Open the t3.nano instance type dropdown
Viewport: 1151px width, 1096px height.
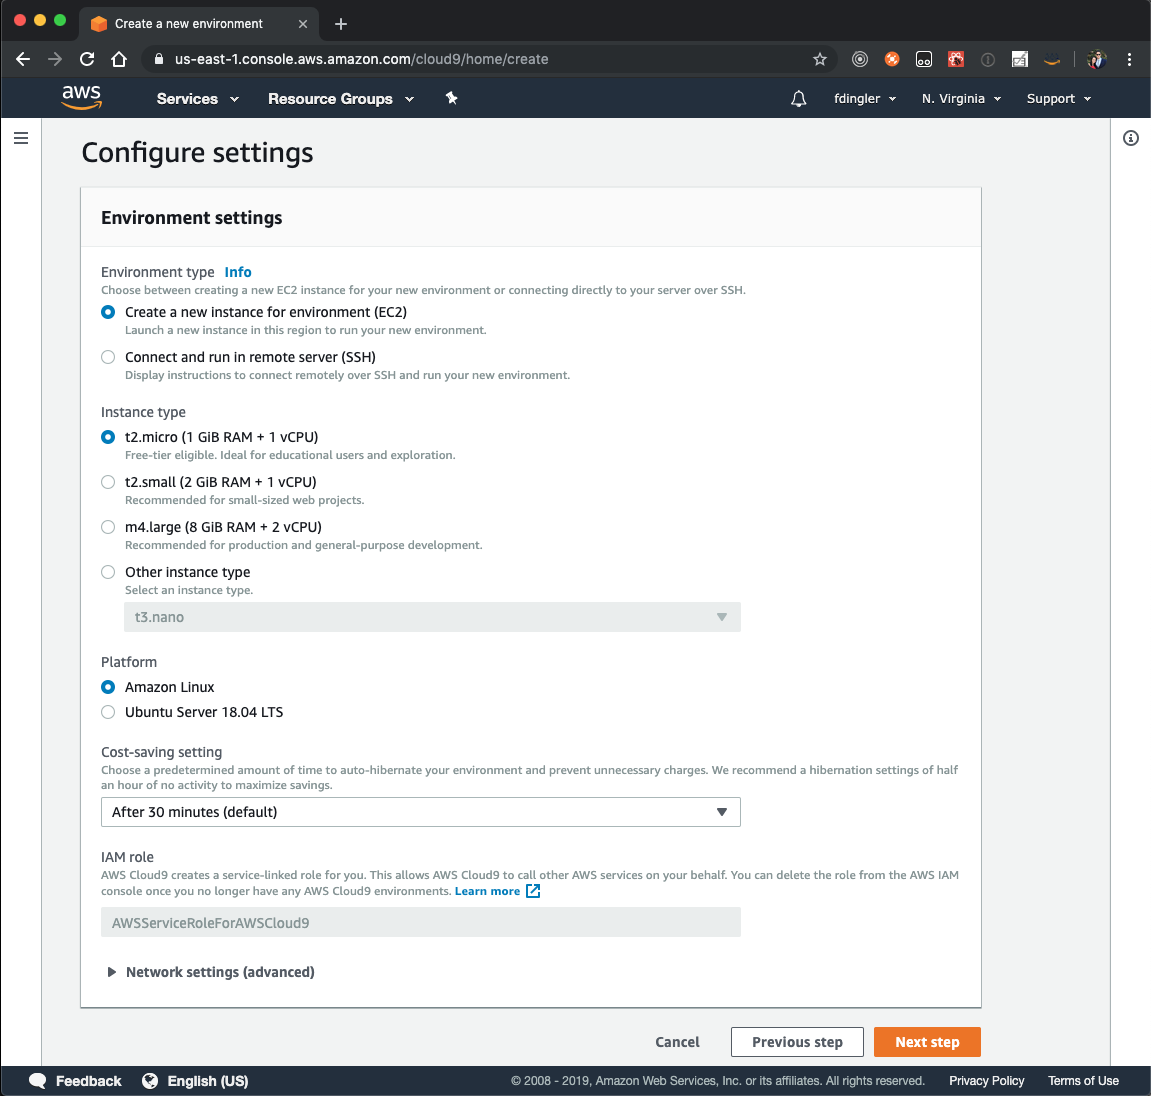[x=432, y=617]
